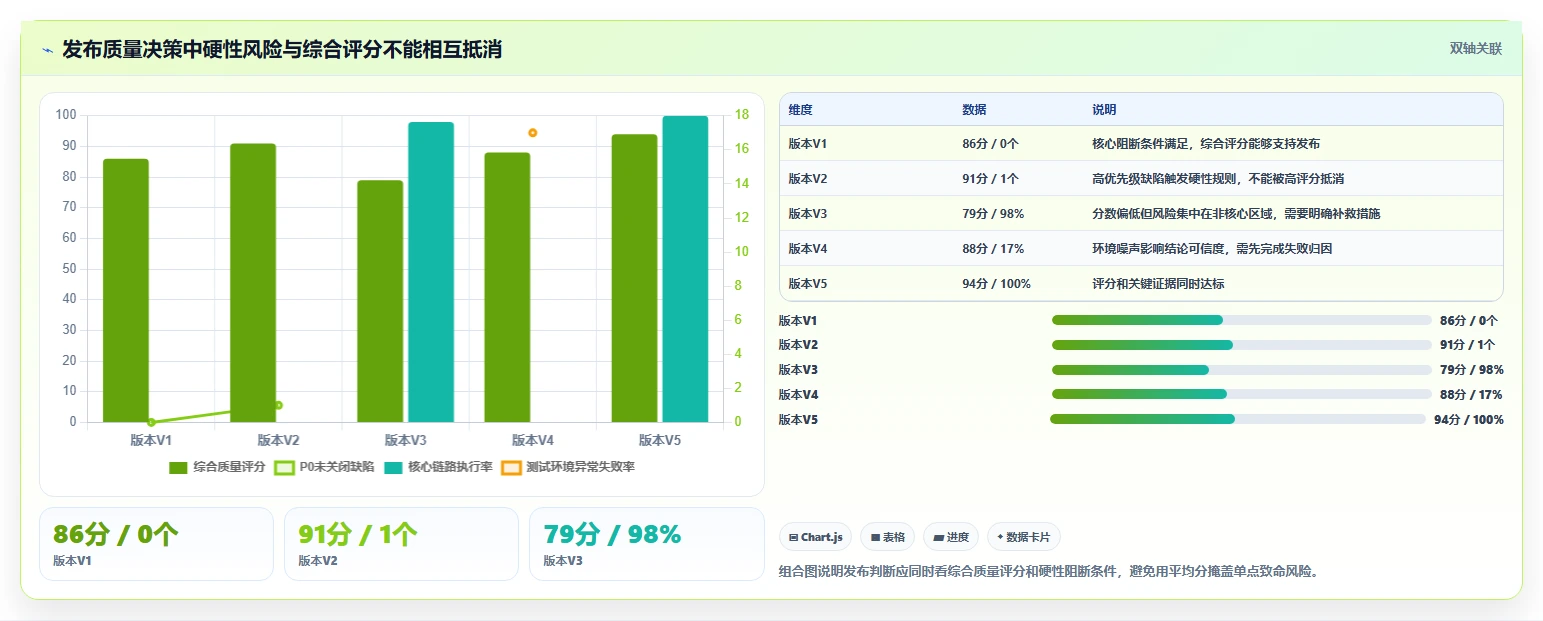Click the 版本V5 progress bar
Viewport: 1543px width, 621px height.
1238,419
